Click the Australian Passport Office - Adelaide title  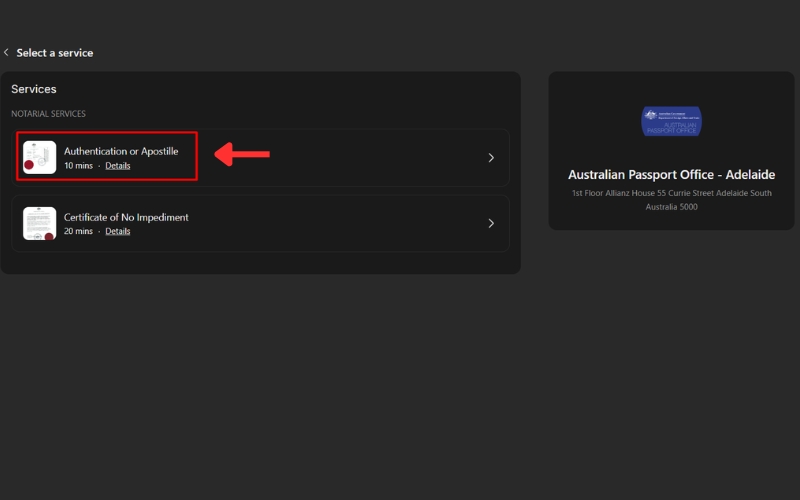pos(671,175)
